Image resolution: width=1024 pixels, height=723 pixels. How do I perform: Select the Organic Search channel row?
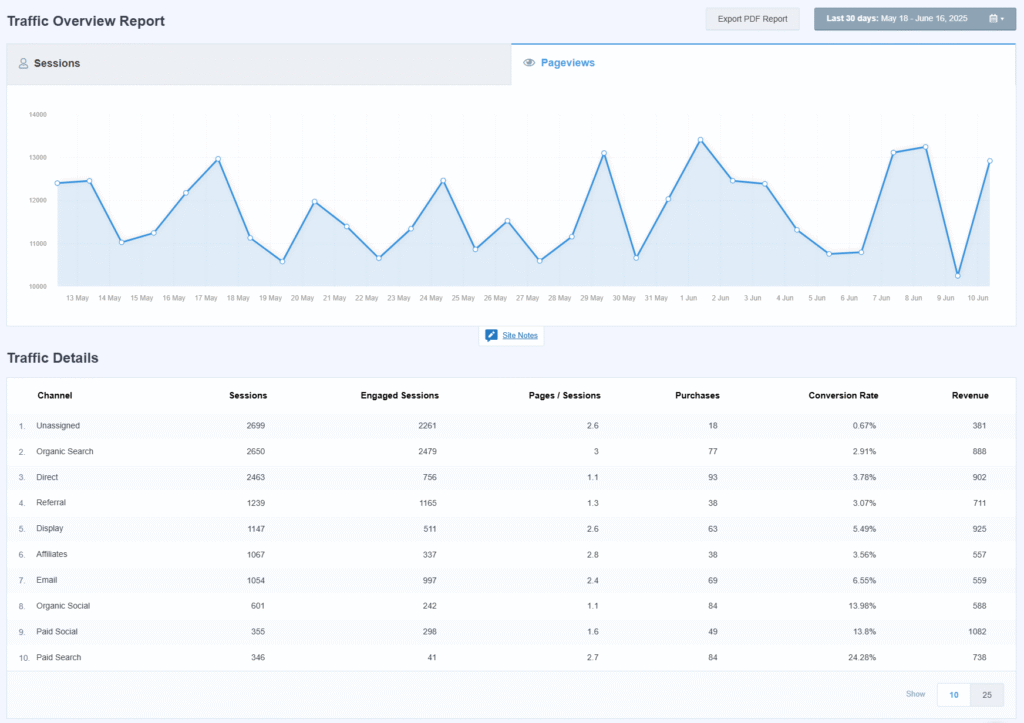[65, 451]
